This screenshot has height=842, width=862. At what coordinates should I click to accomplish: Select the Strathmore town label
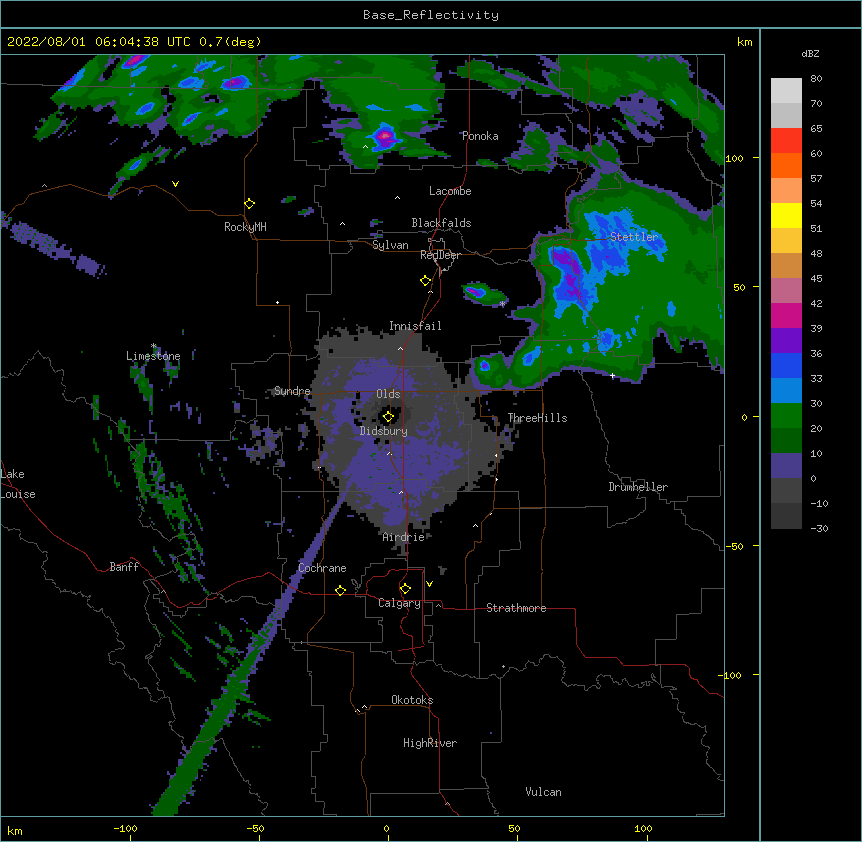(x=516, y=608)
